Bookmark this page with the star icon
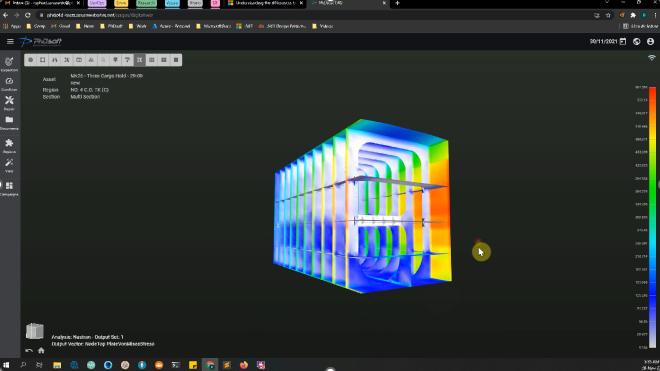Screen dimensions: 660x371 (x=608, y=15)
